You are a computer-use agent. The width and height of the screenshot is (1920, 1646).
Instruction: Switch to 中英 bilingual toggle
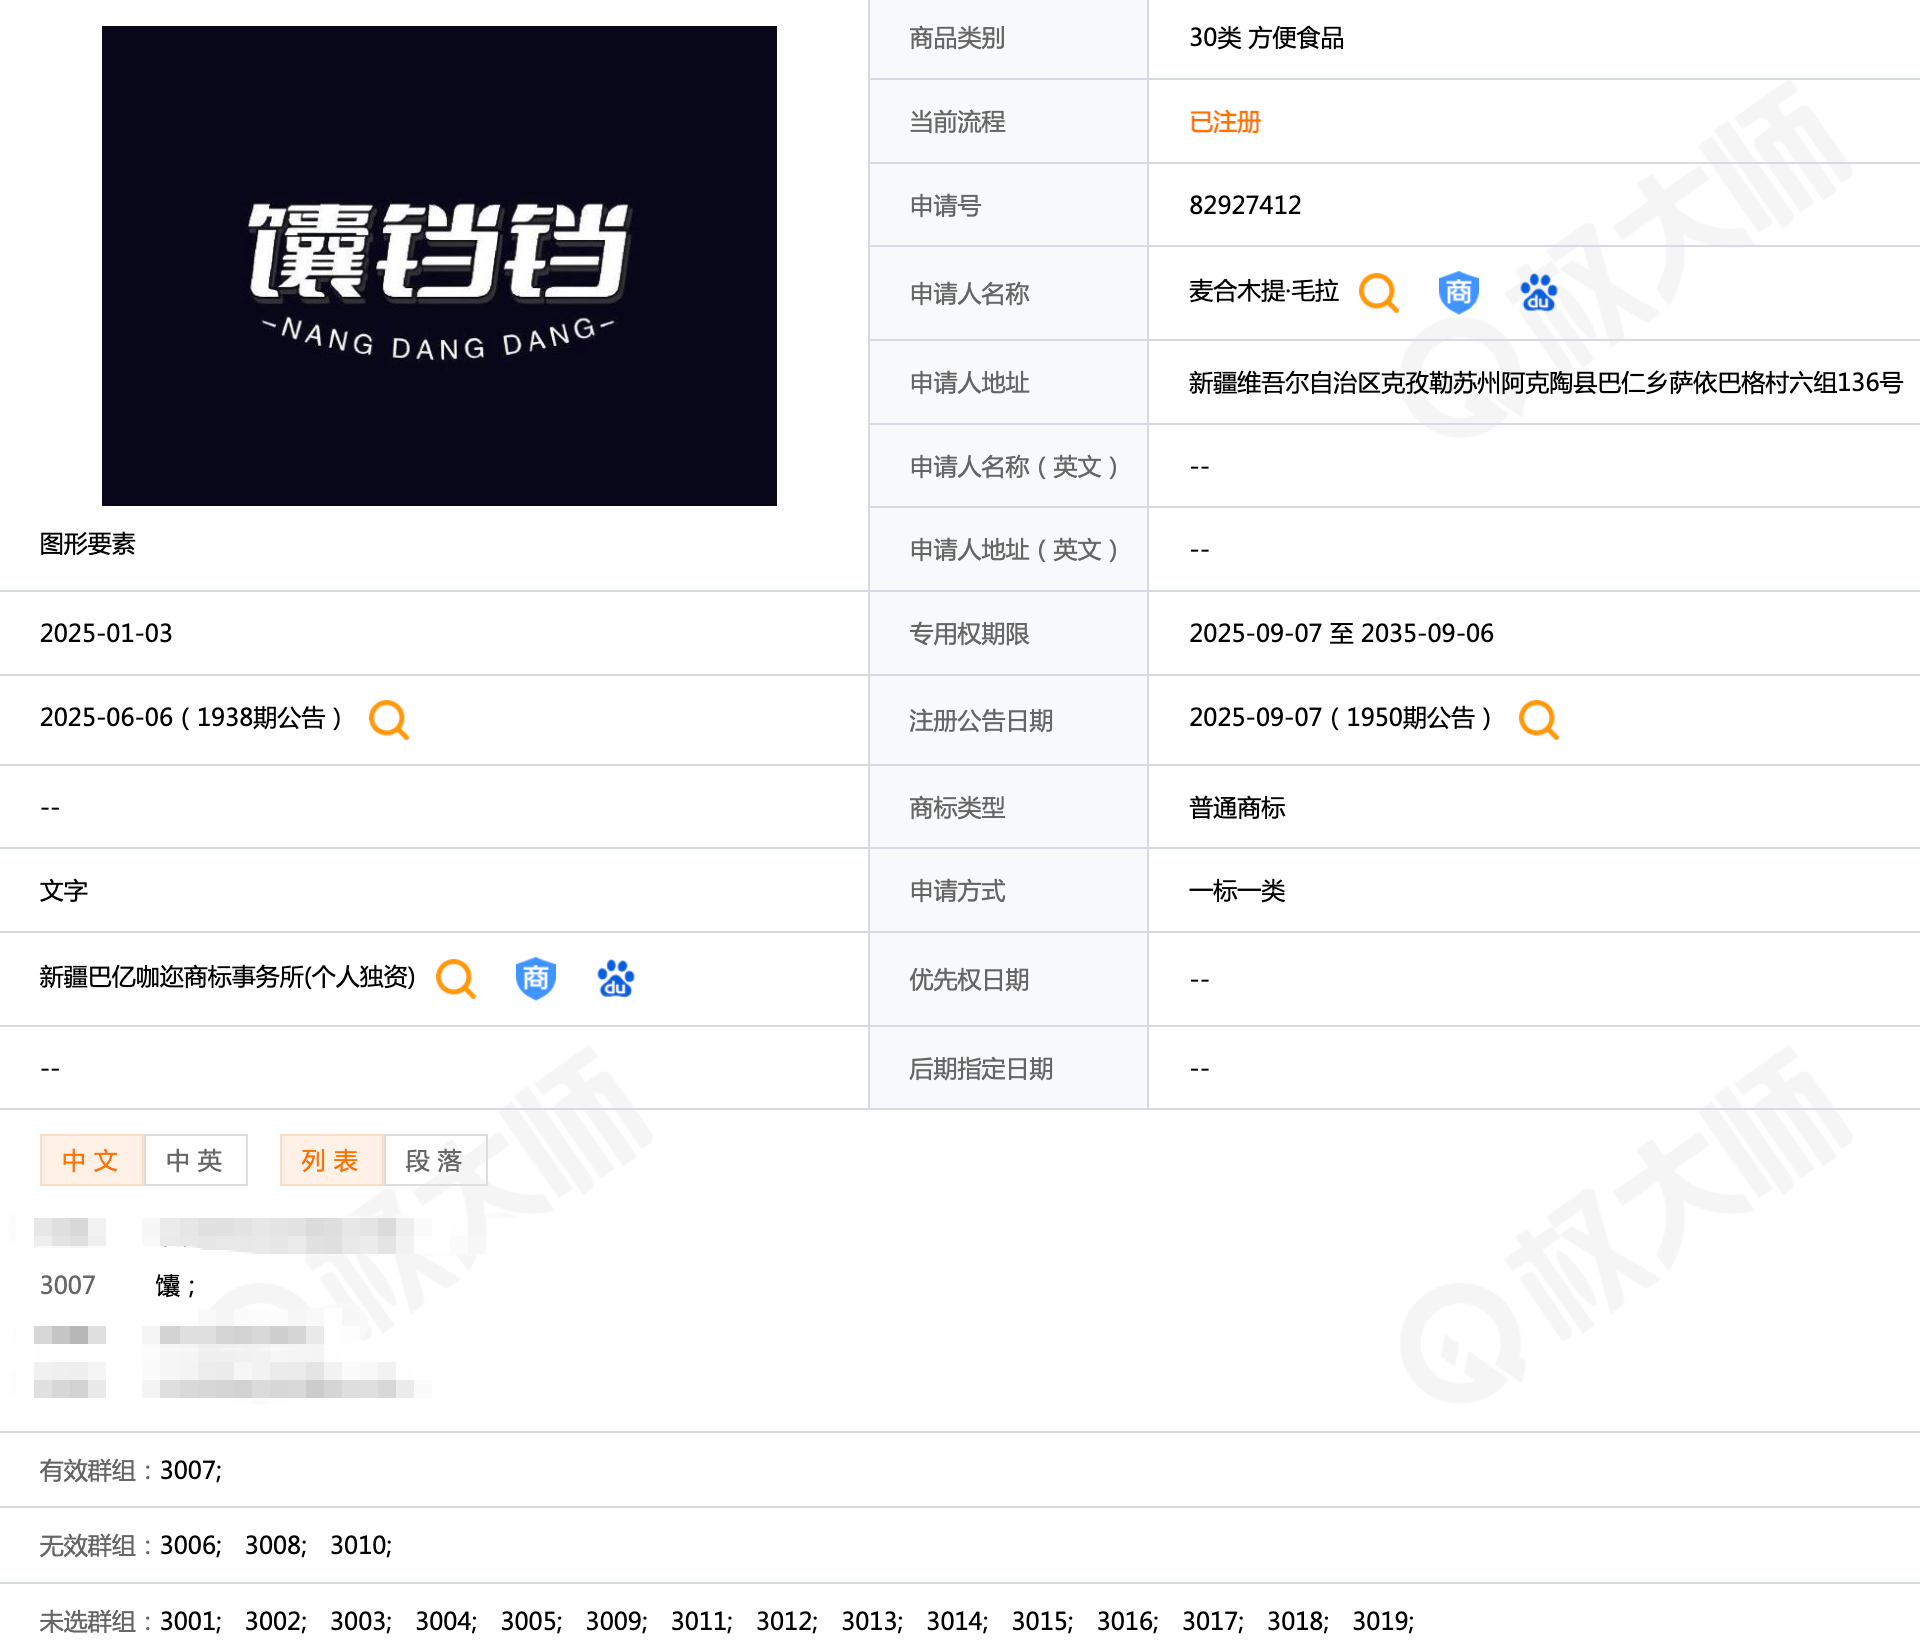click(195, 1160)
